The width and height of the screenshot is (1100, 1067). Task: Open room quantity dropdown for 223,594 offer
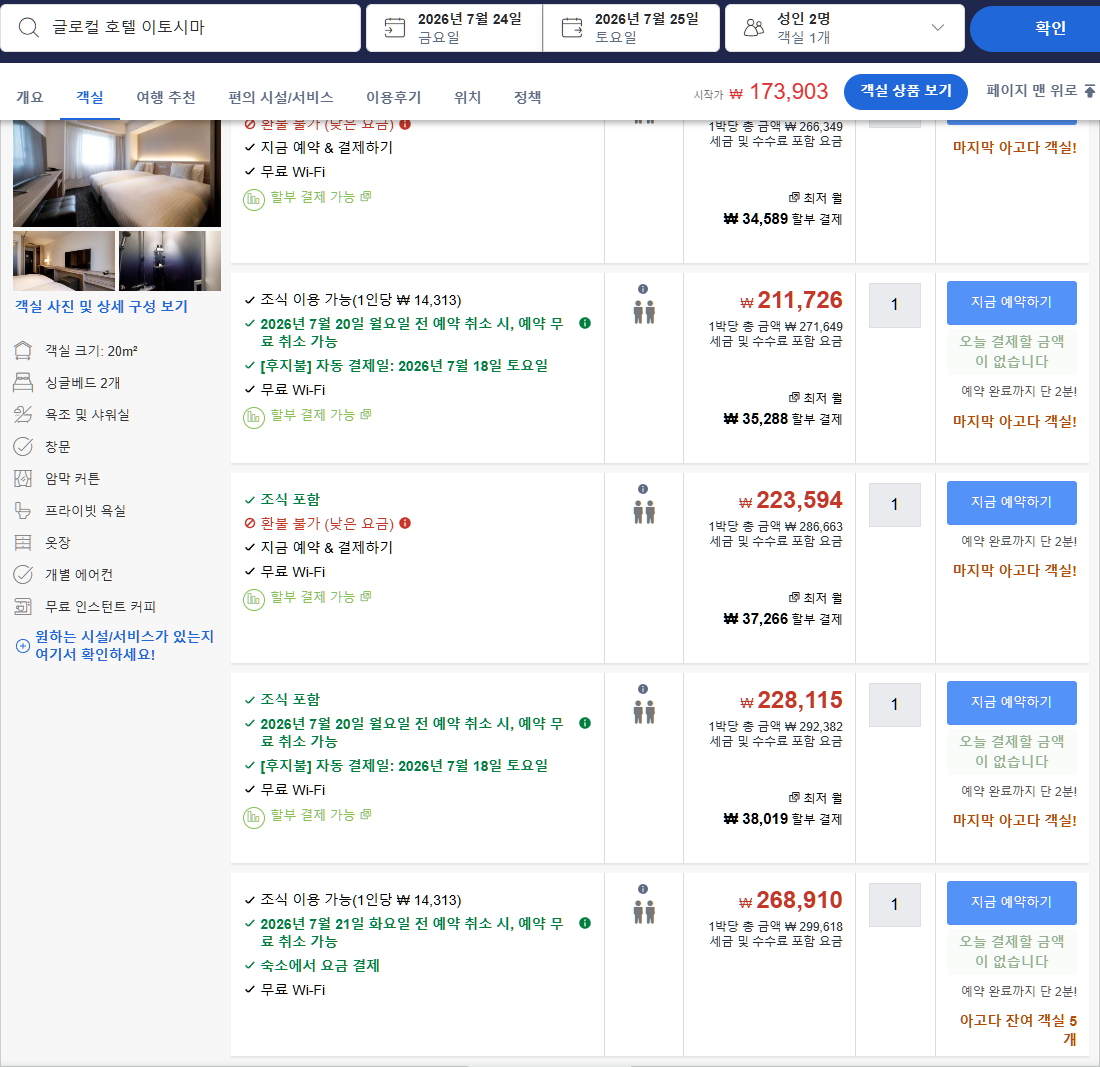pyautogui.click(x=894, y=504)
